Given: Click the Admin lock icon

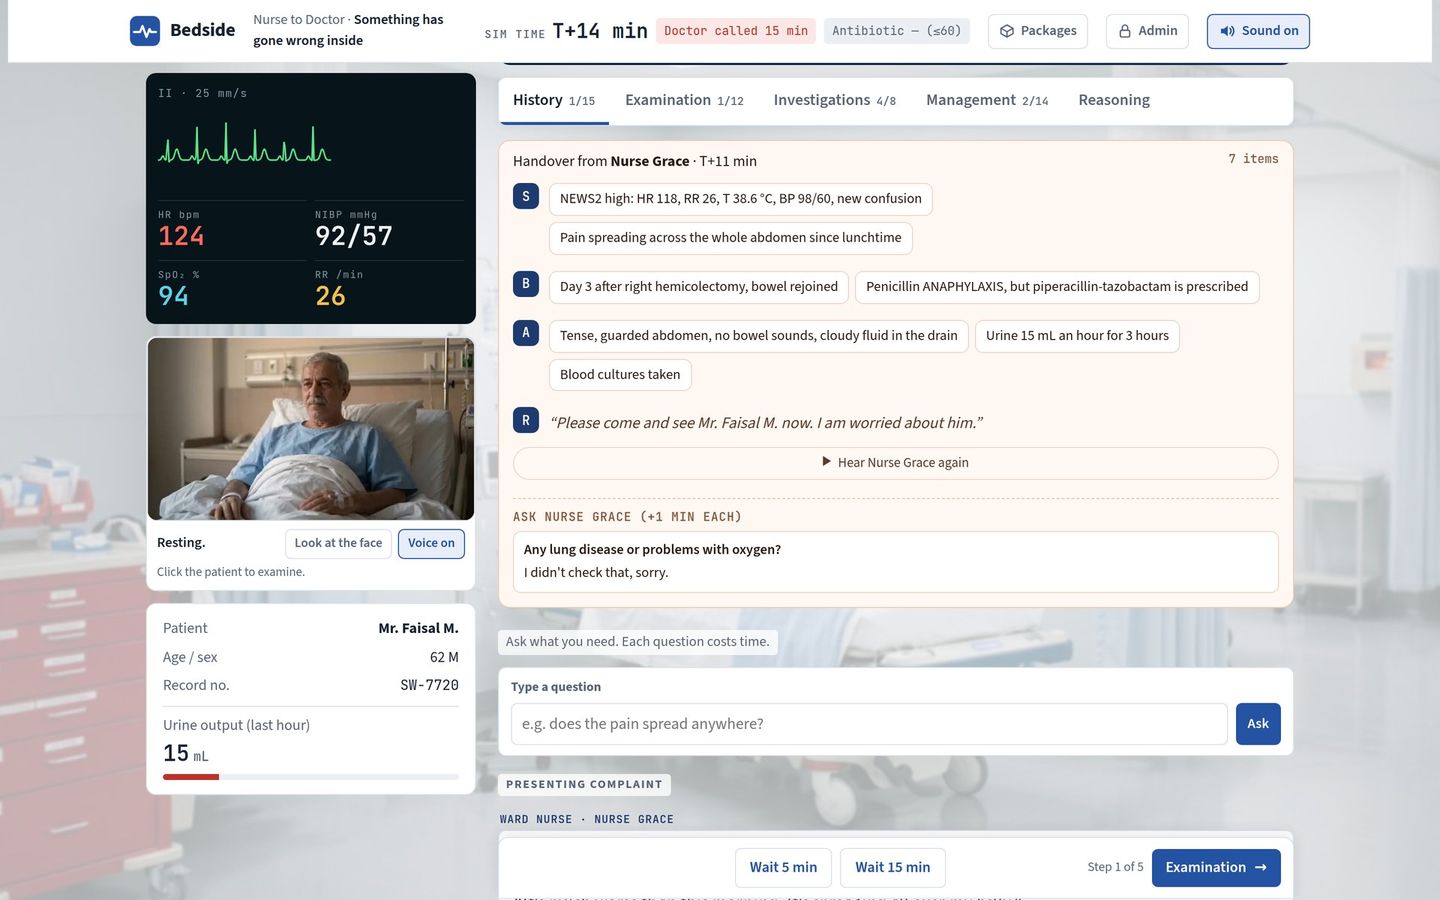Looking at the screenshot, I should 1125,31.
